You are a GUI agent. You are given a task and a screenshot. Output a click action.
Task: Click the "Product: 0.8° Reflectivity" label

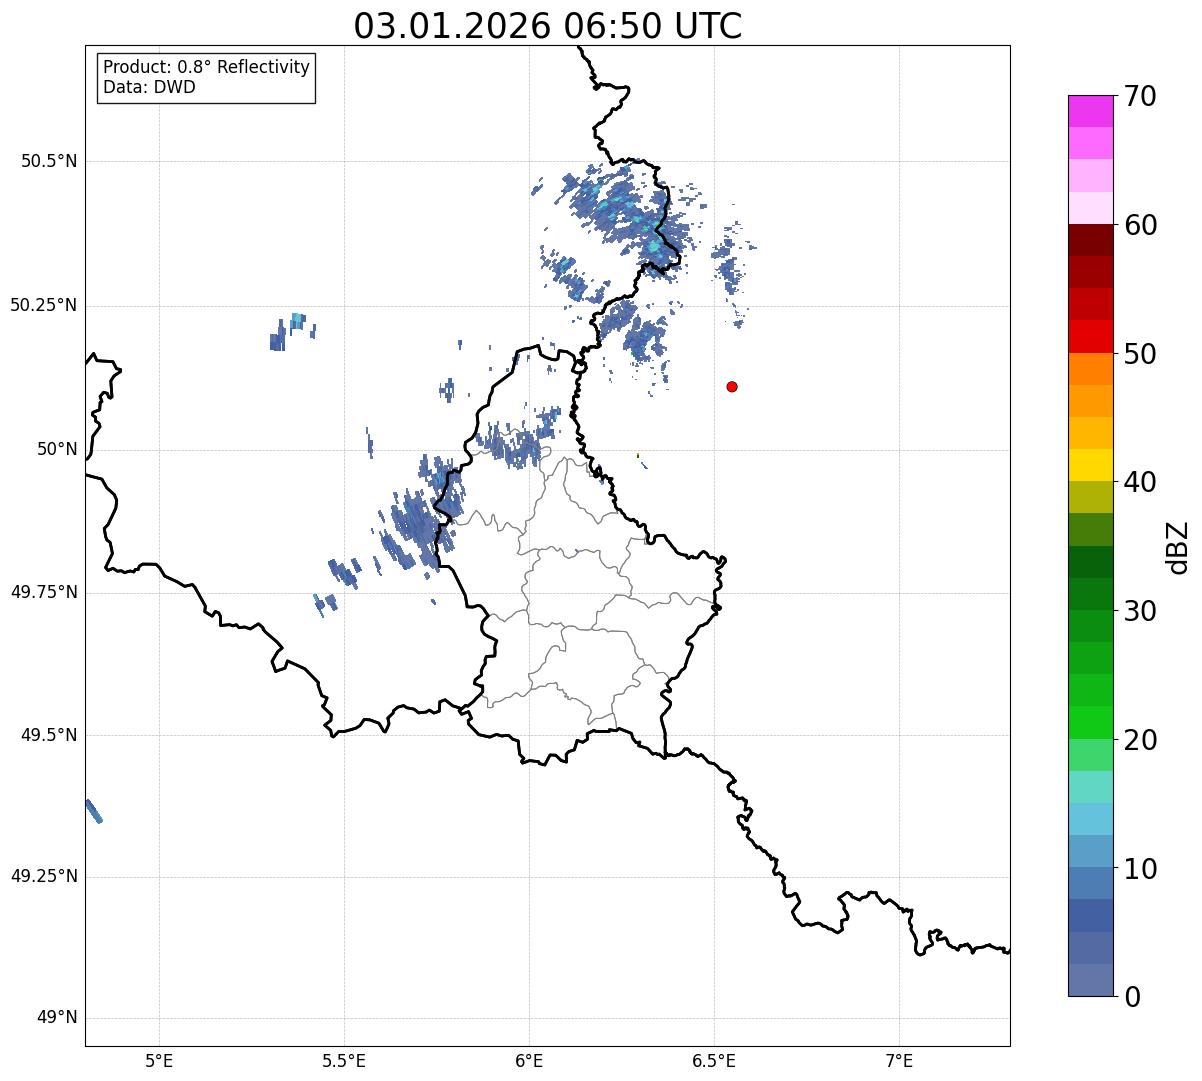[207, 67]
